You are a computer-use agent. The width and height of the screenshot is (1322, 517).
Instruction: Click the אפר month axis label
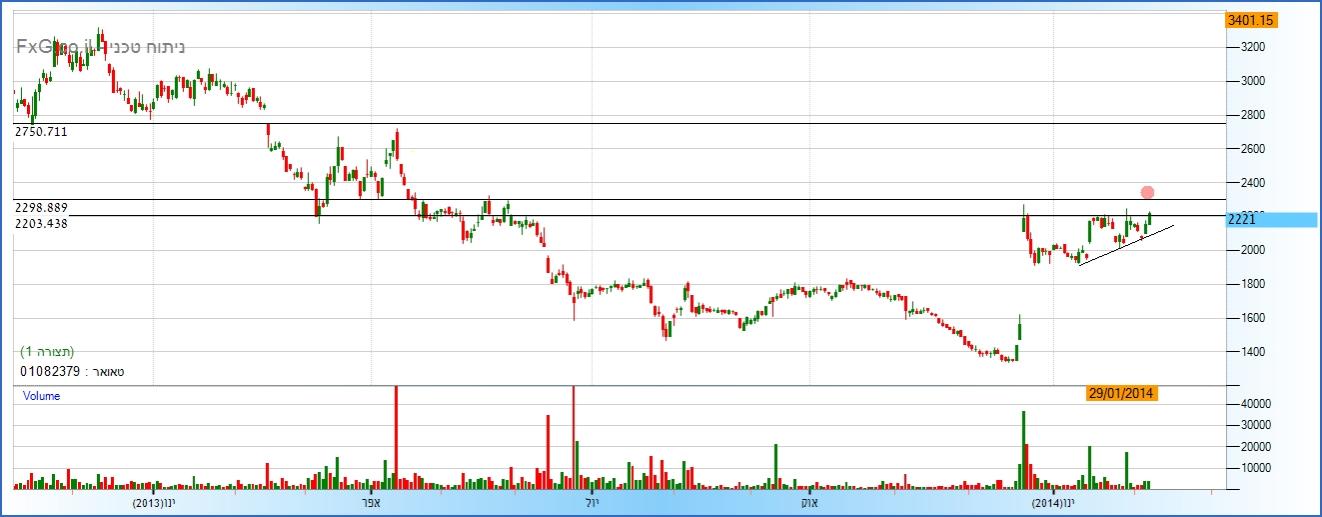(x=378, y=503)
